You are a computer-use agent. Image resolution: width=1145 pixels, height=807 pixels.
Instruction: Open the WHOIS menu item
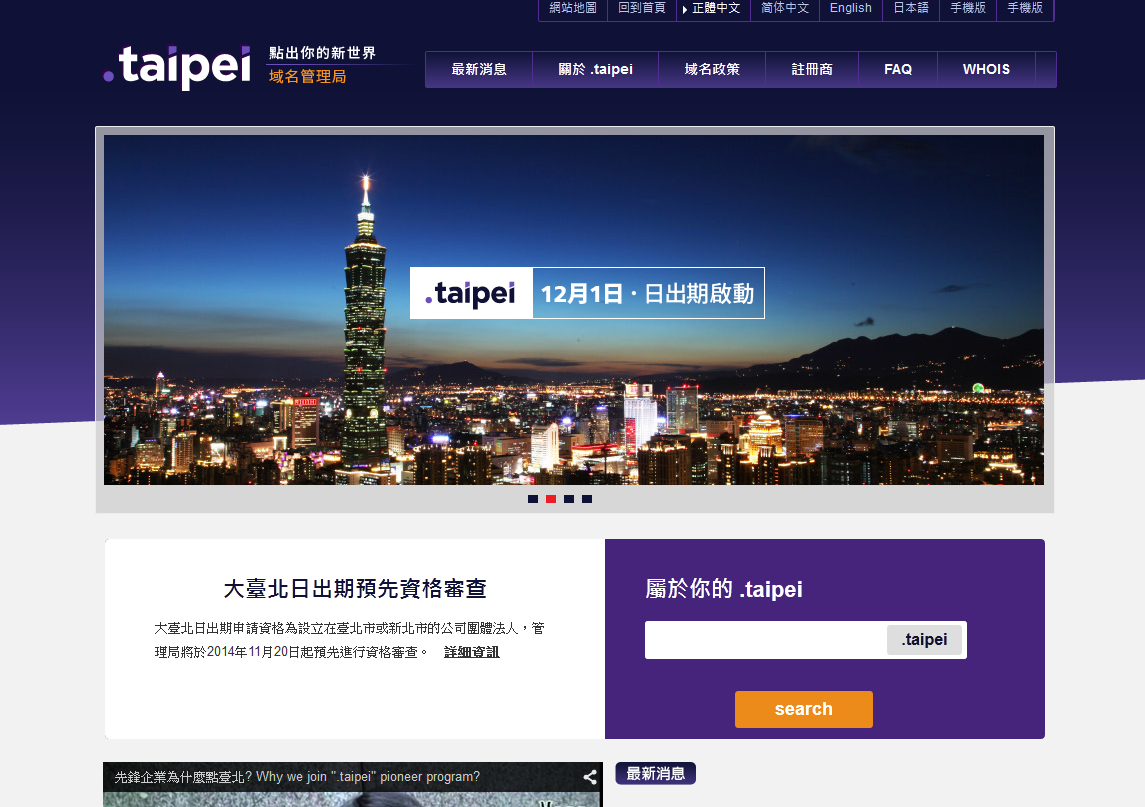click(x=986, y=69)
